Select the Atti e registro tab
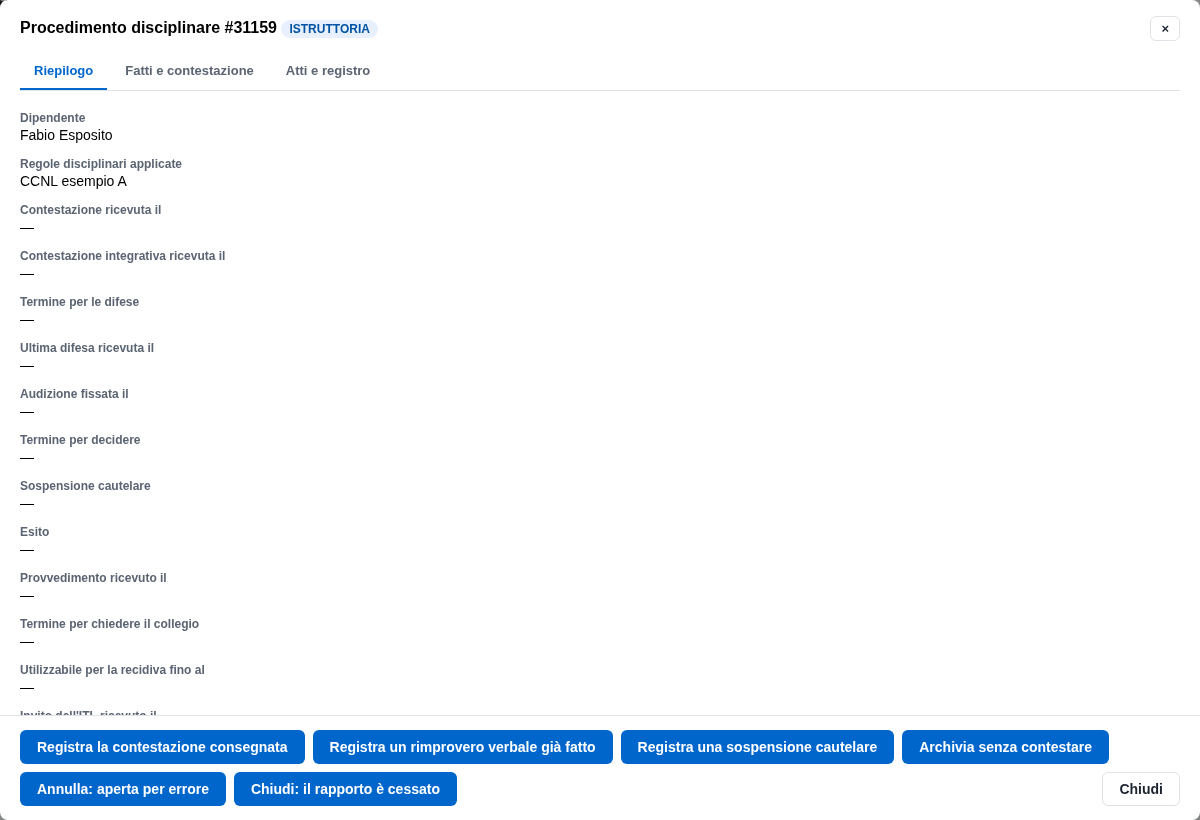The width and height of the screenshot is (1200, 820). pos(328,71)
